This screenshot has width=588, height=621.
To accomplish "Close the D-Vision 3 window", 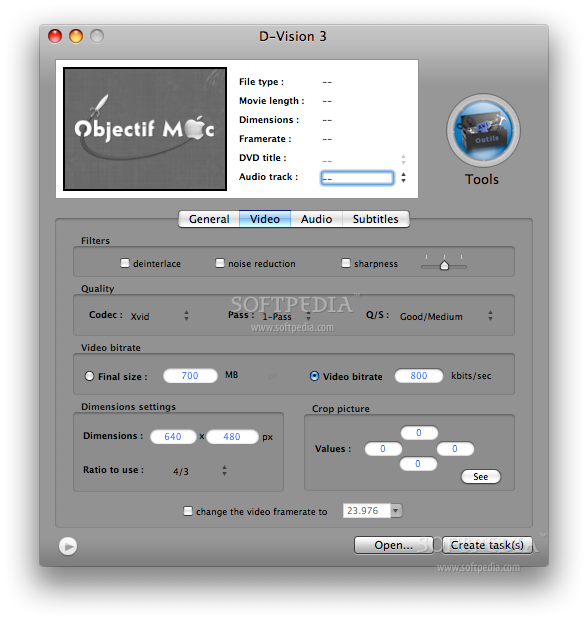I will (55, 36).
